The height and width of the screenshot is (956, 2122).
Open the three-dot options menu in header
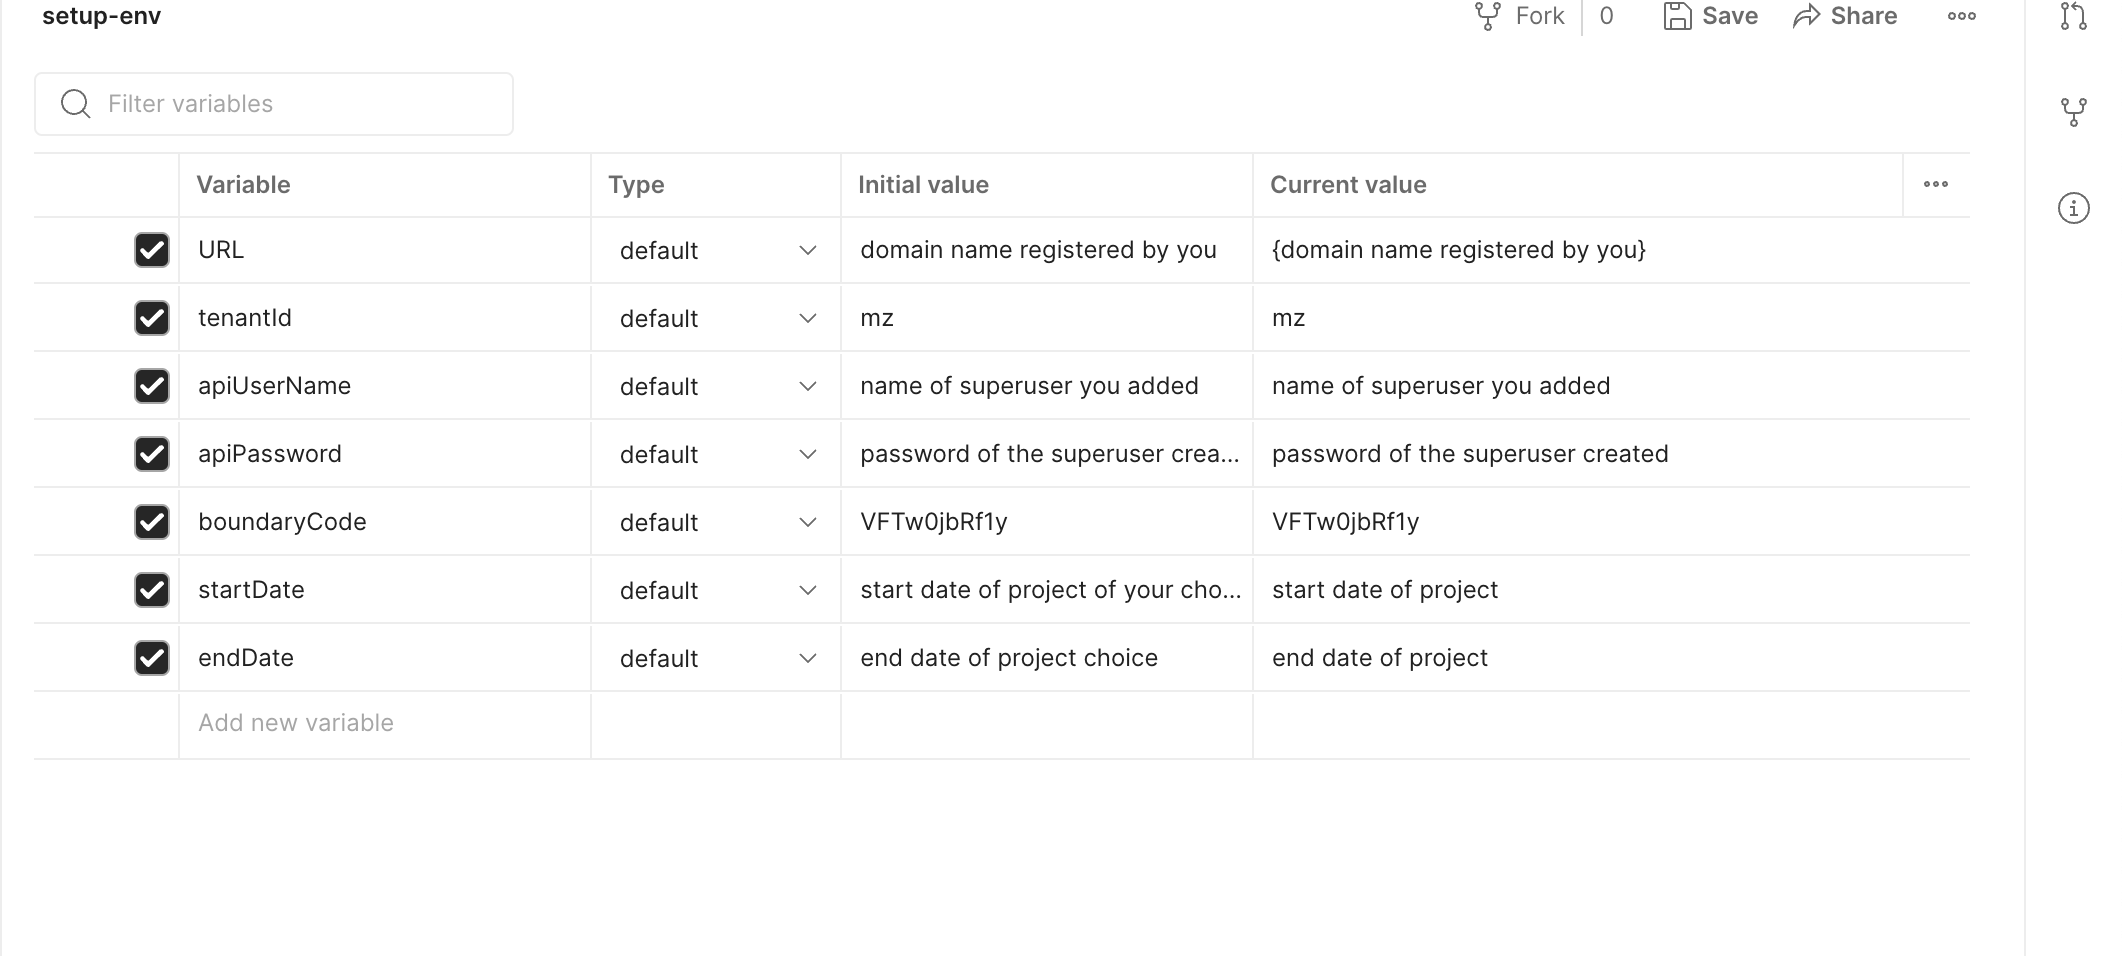tap(1961, 16)
